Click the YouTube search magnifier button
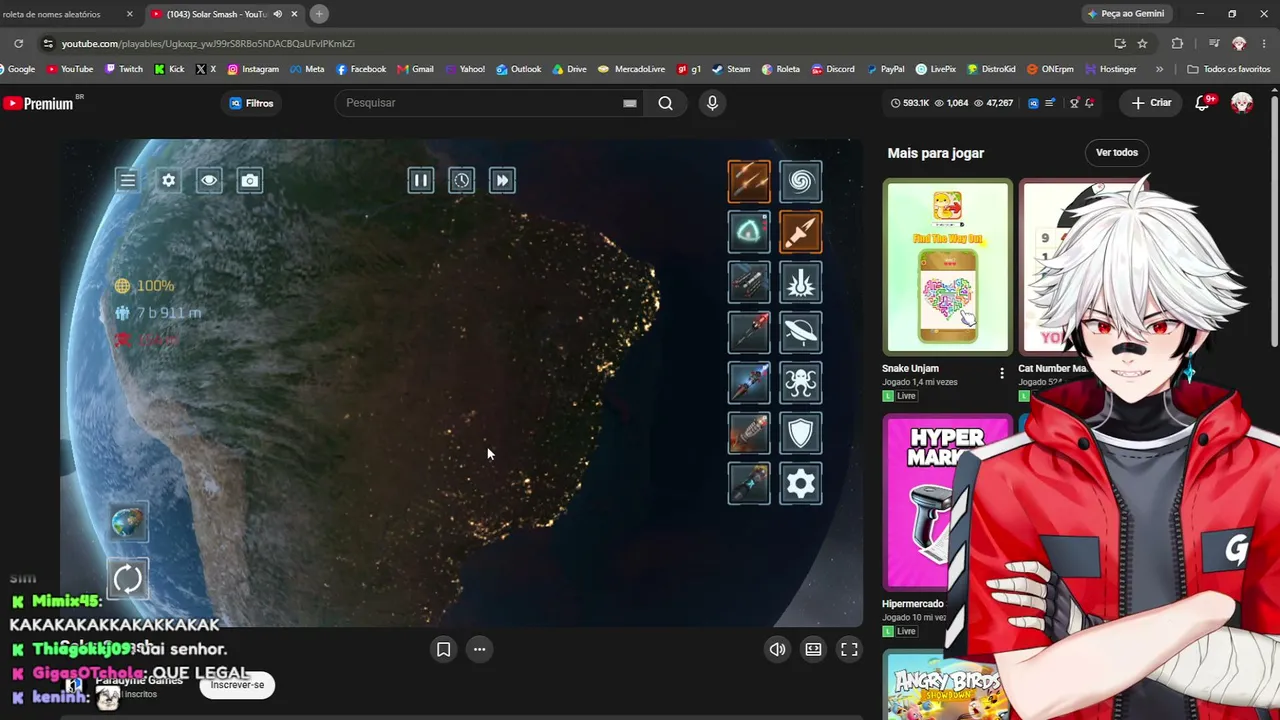Screen dimensions: 1280x720 pyautogui.click(x=665, y=103)
